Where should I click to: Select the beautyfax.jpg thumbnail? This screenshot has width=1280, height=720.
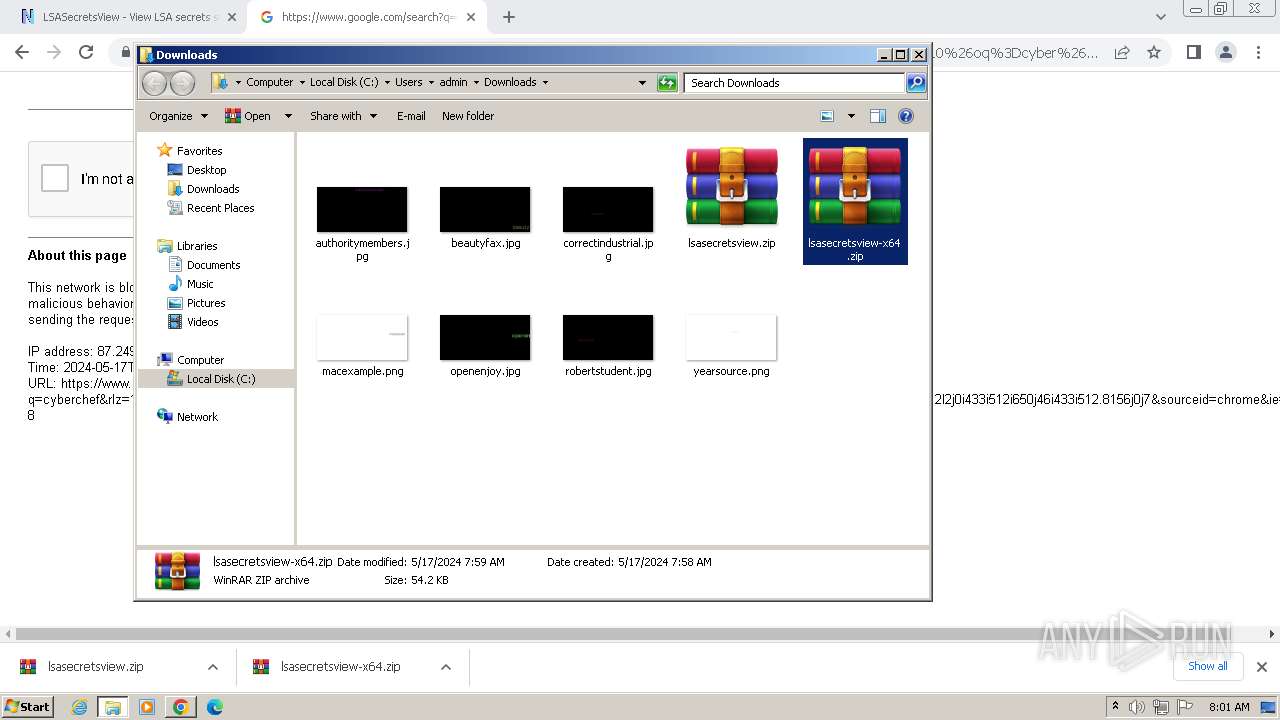pos(485,209)
